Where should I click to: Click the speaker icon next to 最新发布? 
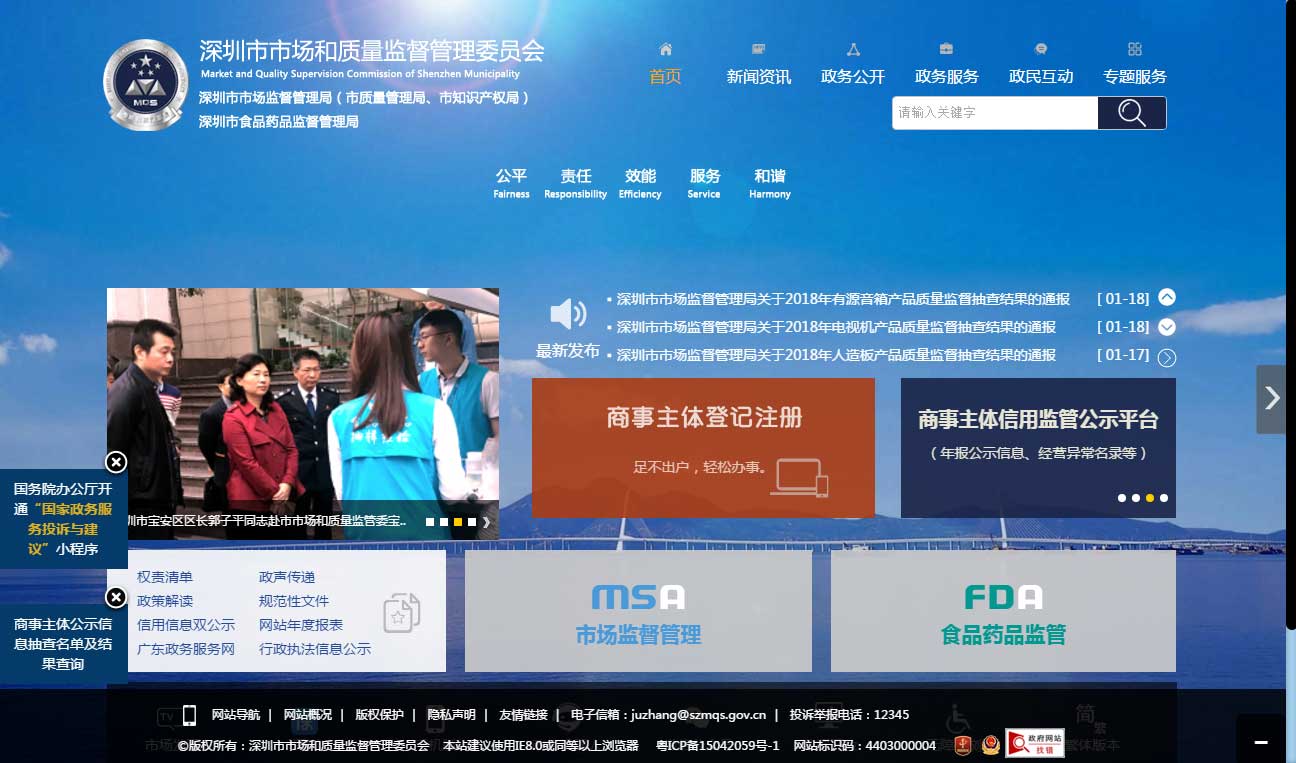pos(567,314)
